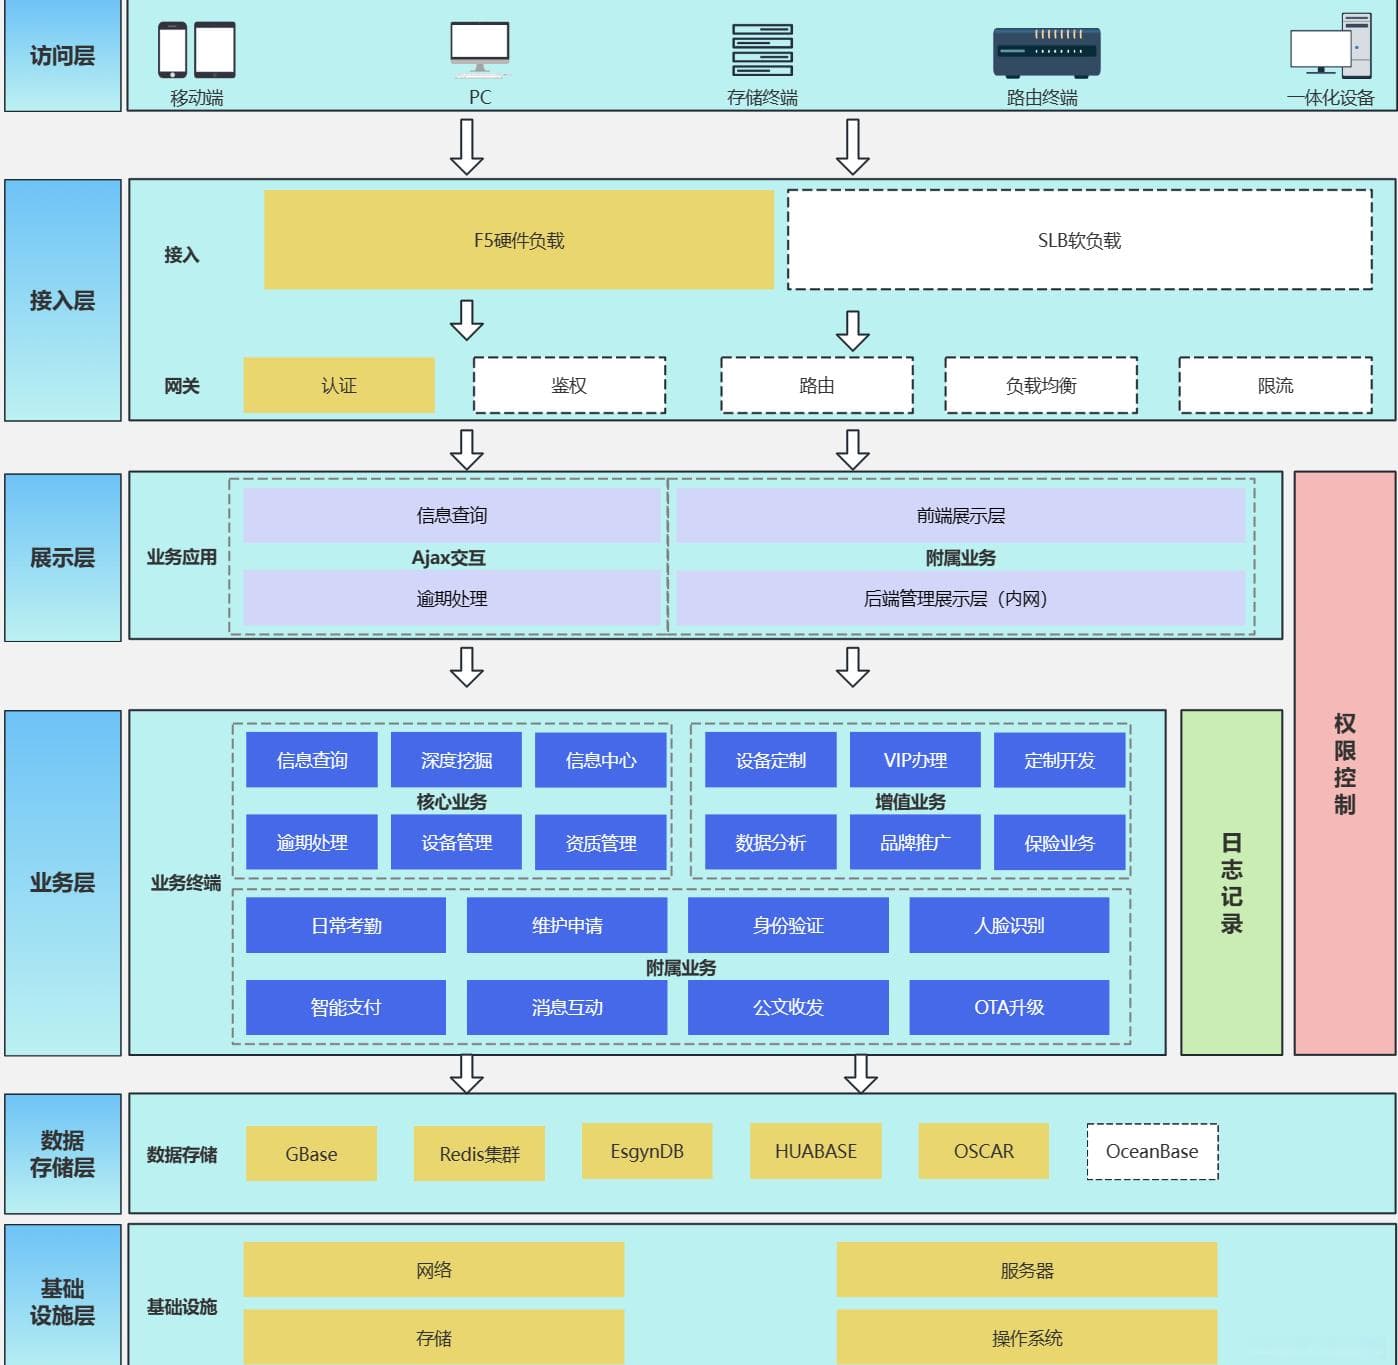Select the Redis集群 block
This screenshot has height=1365, width=1398.
coord(480,1153)
